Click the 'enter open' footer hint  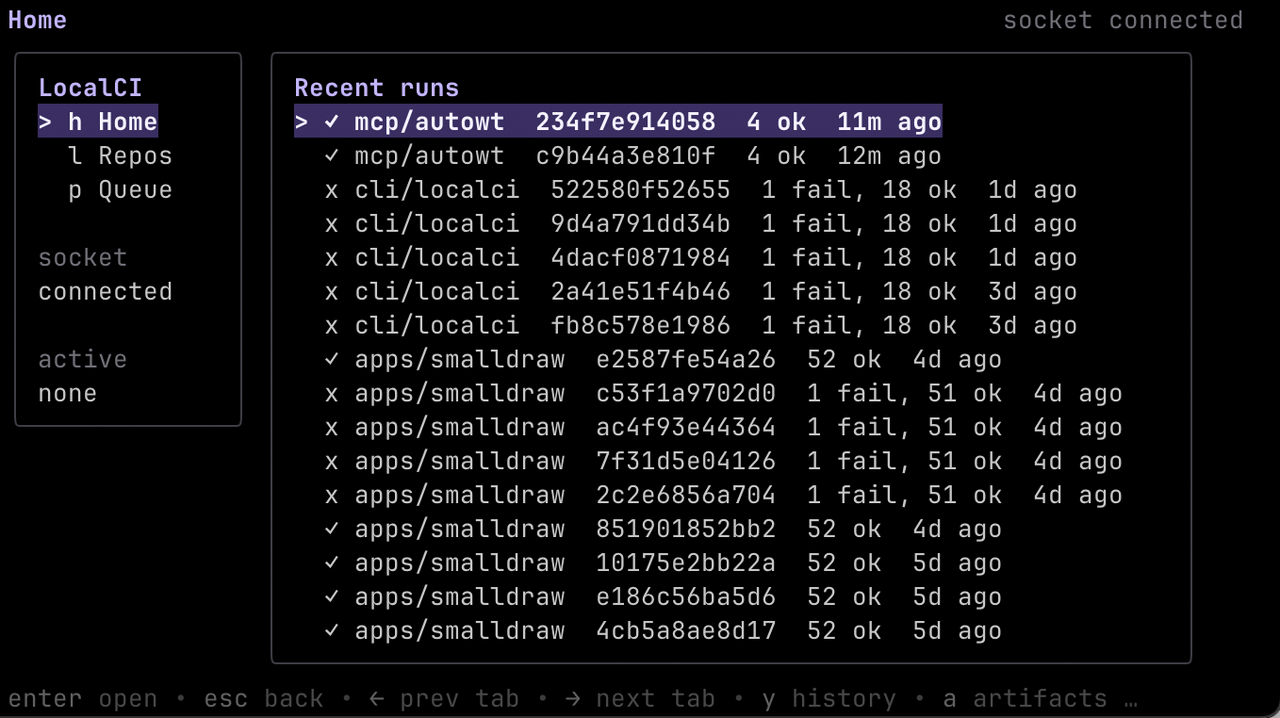point(83,698)
